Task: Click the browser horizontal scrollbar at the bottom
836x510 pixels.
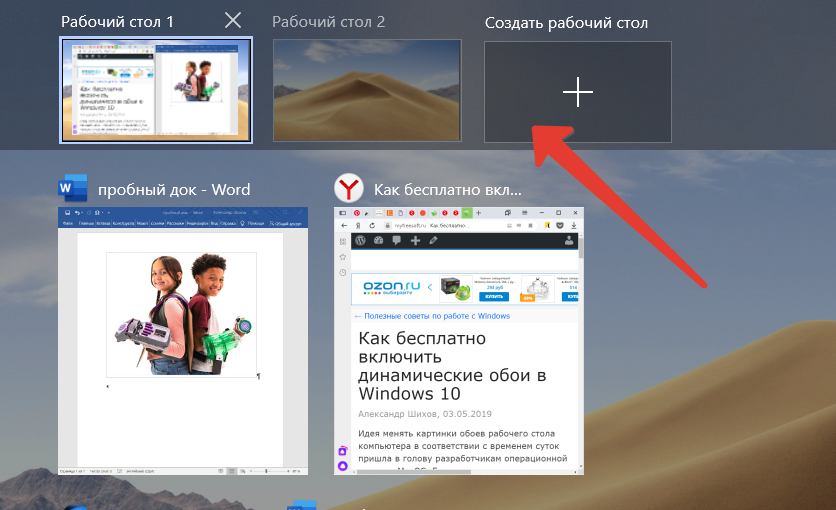Action: (x=414, y=472)
